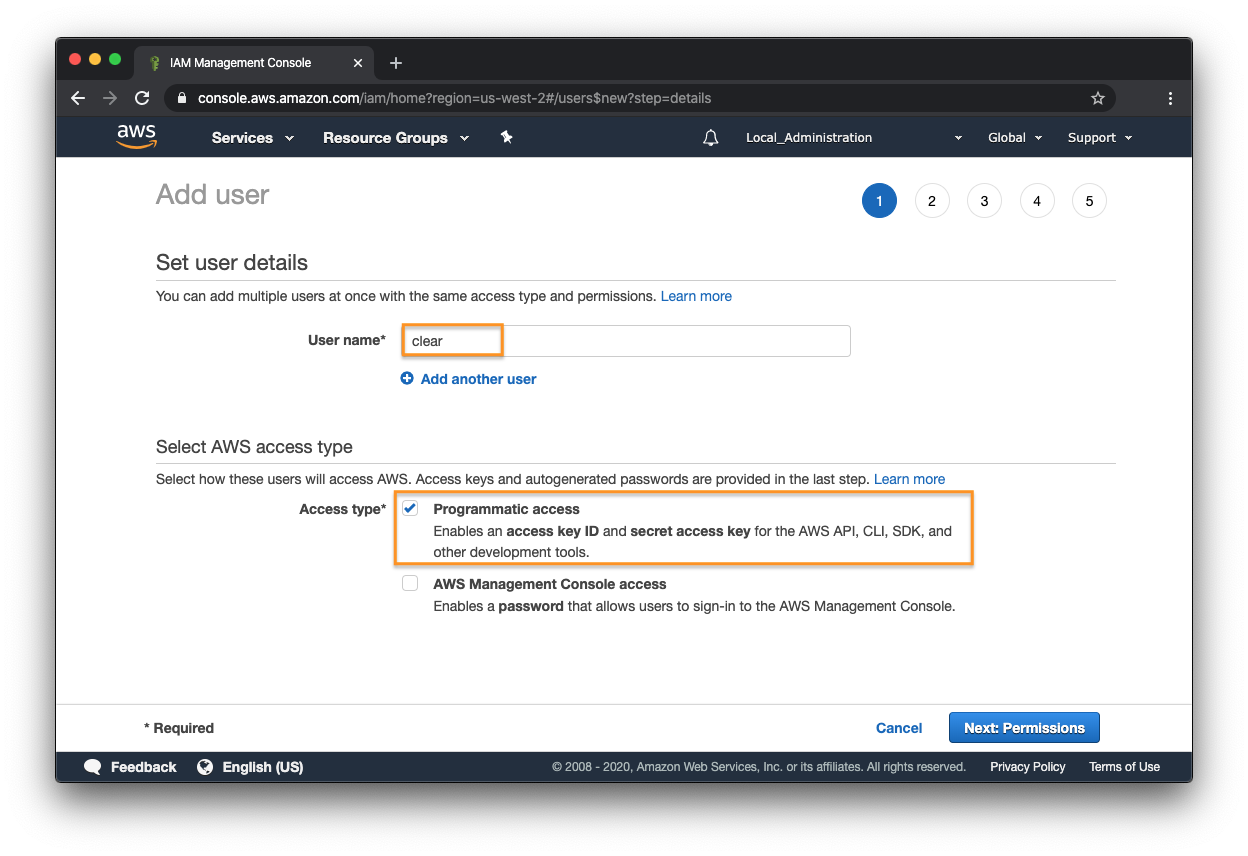The image size is (1248, 856).
Task: Go to wizard step 5
Action: tap(1089, 201)
